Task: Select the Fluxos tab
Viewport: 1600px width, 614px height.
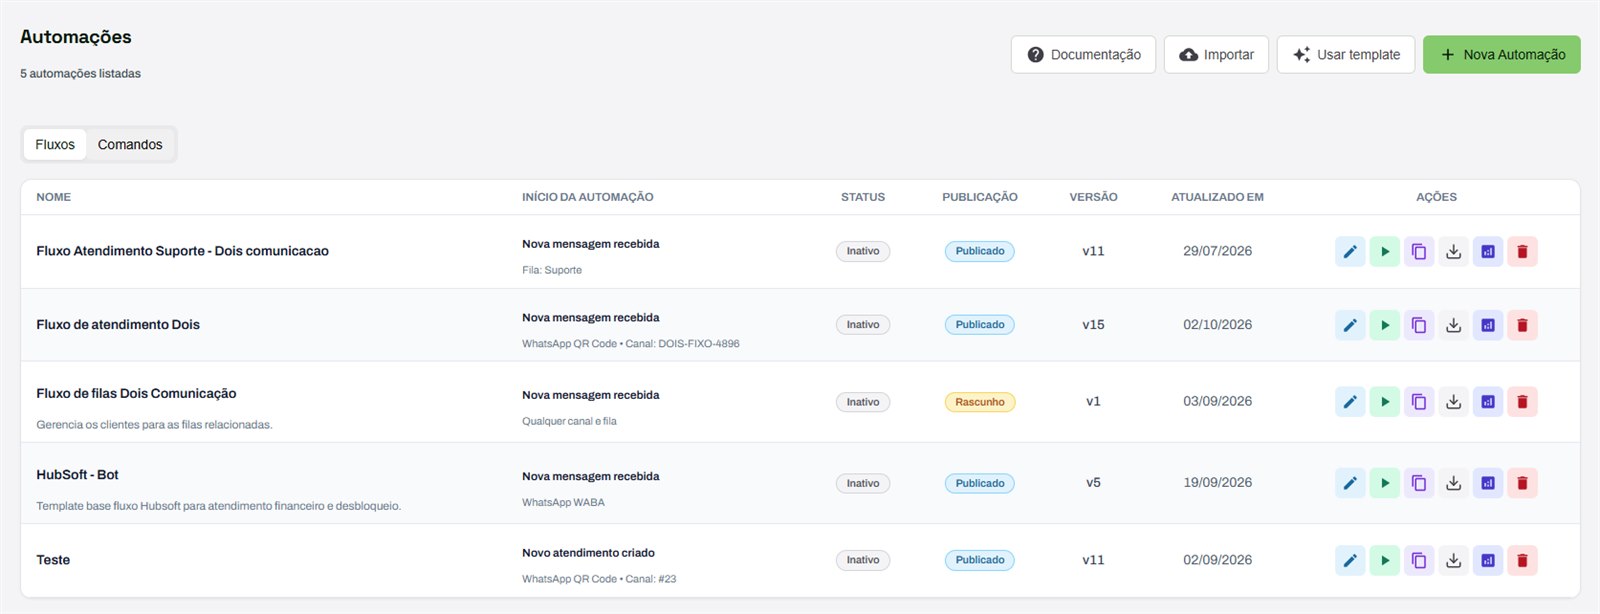Action: 55,144
